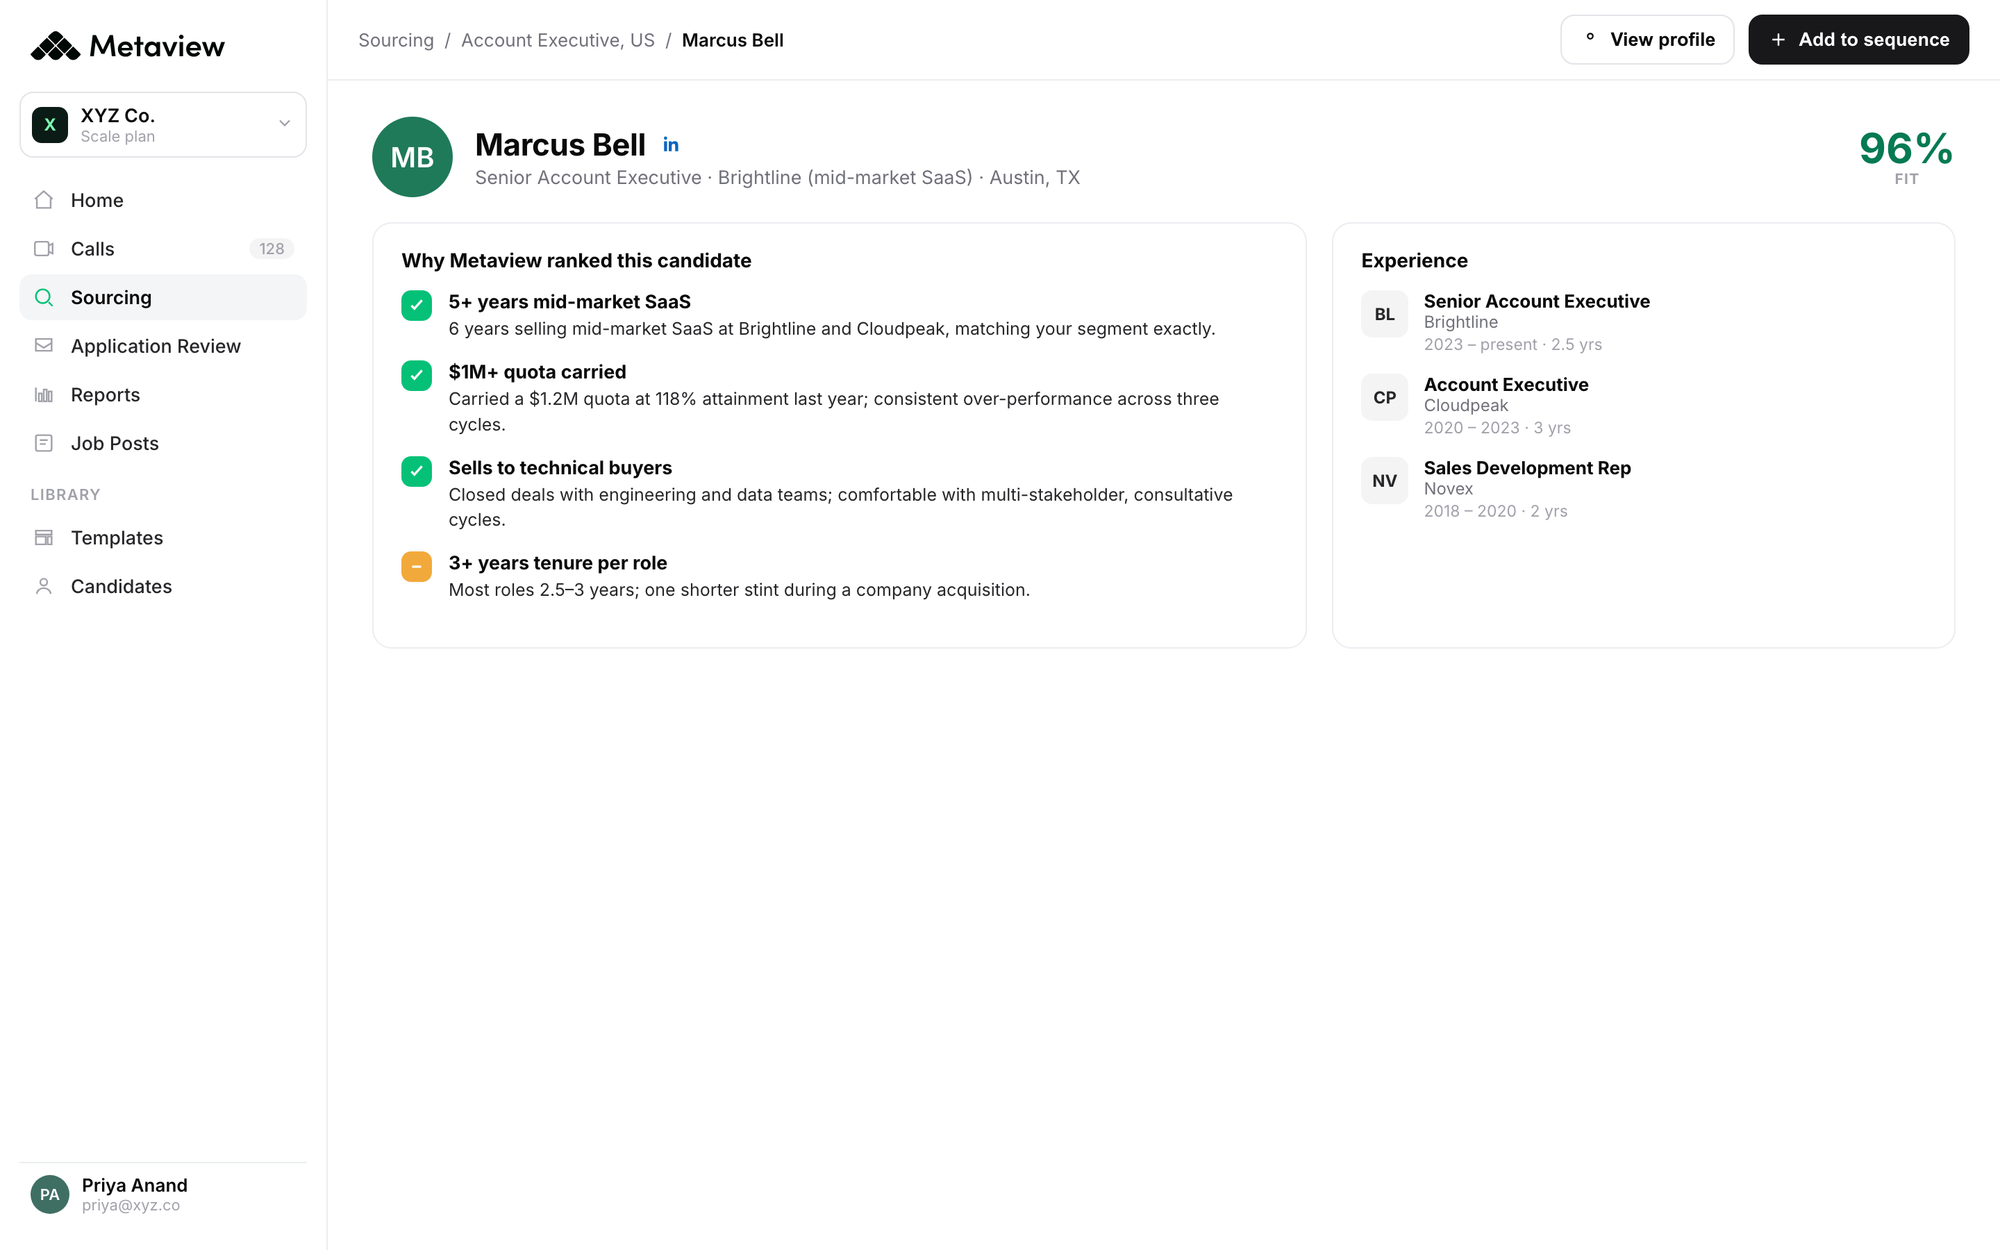Click the candidate subtitle 'Senior Account Executive · Brightline'
The width and height of the screenshot is (2000, 1250).
(x=777, y=178)
